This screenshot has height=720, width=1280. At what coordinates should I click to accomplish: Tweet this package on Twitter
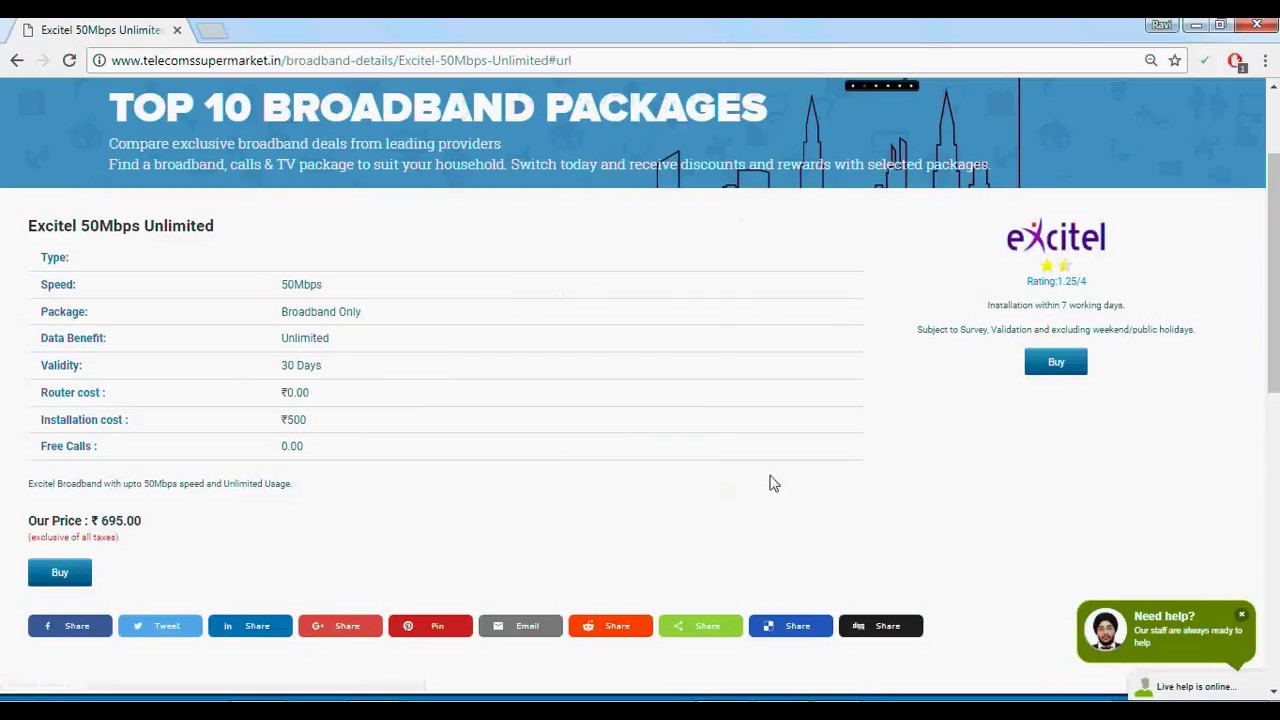point(160,626)
